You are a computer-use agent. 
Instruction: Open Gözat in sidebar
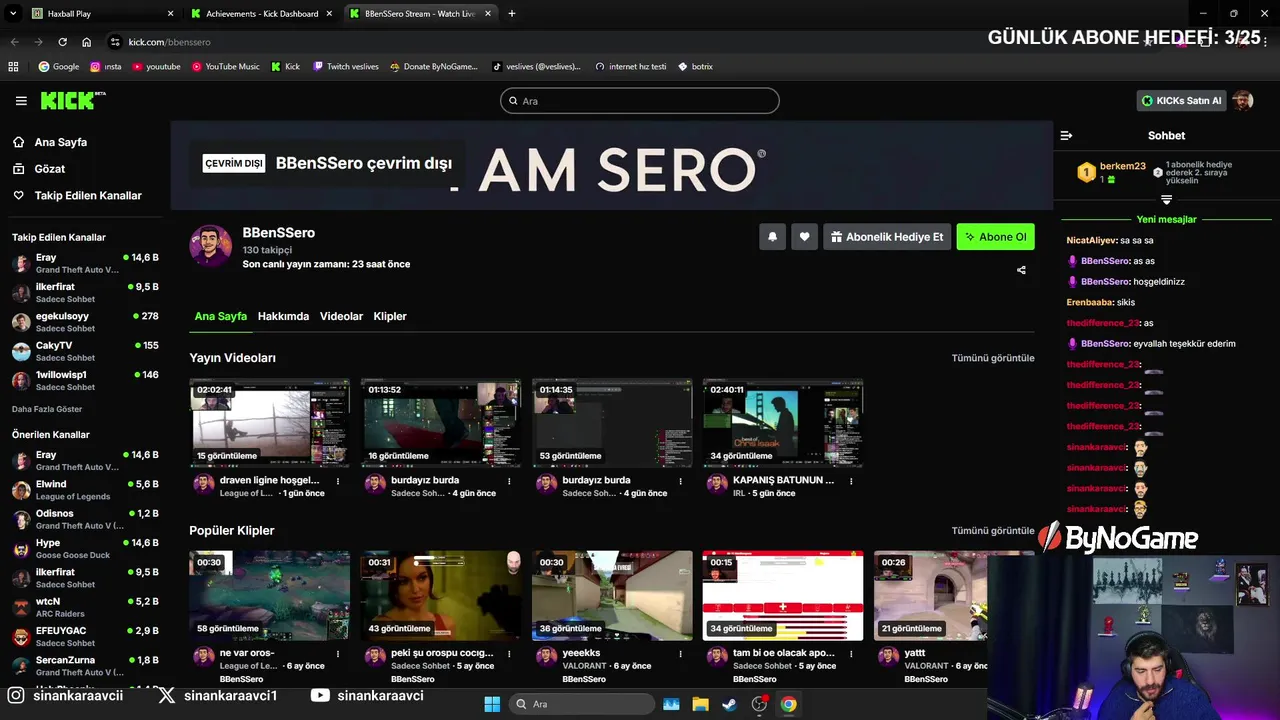[39, 169]
